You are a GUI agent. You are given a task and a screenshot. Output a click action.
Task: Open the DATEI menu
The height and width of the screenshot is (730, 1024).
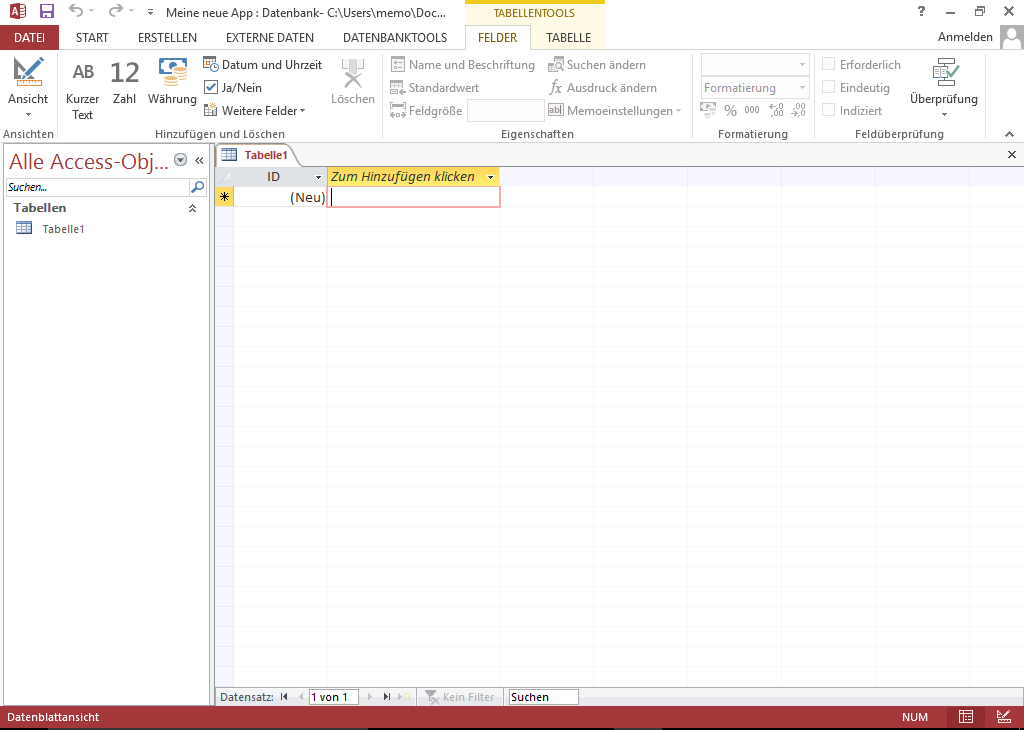click(29, 38)
